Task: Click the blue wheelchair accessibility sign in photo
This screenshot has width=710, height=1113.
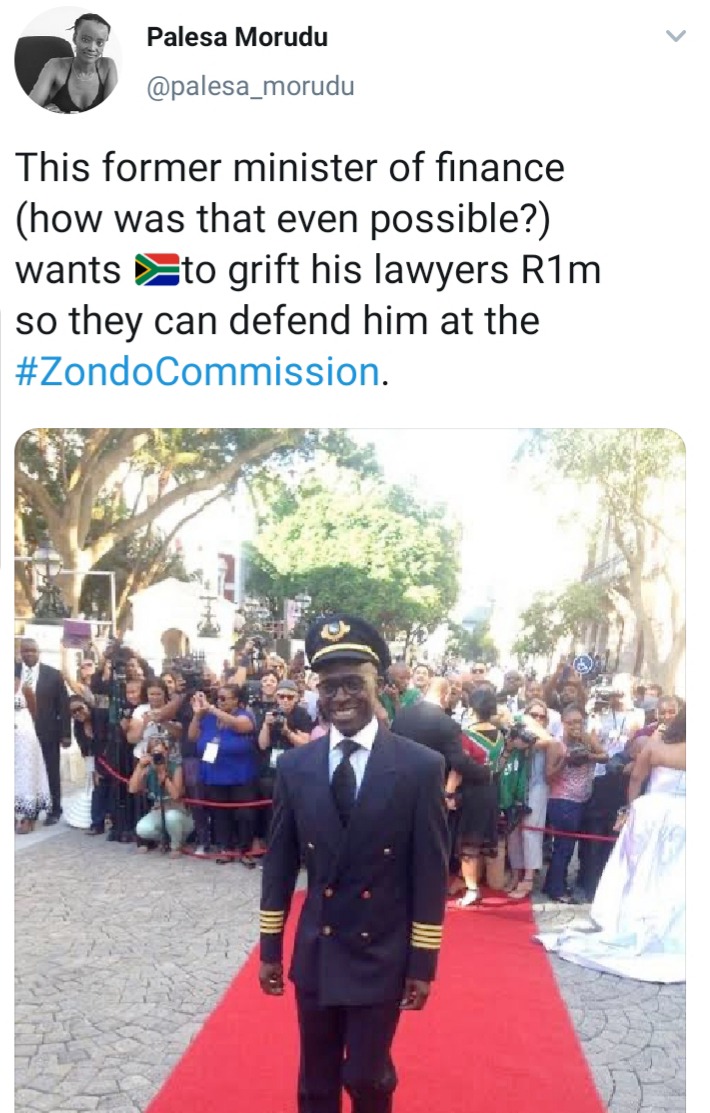Action: coord(584,662)
